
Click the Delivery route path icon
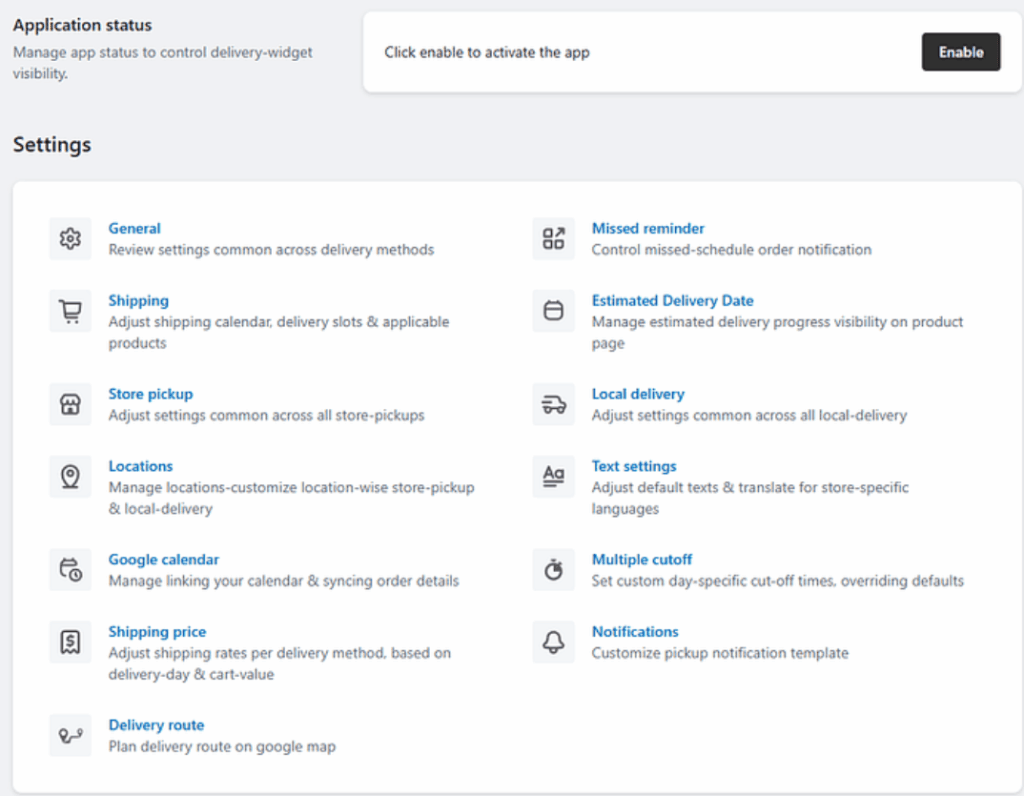point(70,735)
